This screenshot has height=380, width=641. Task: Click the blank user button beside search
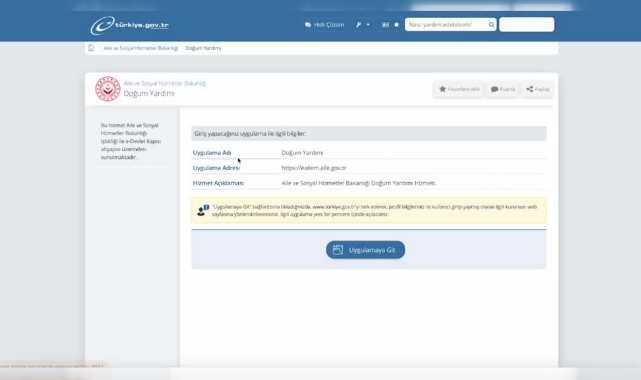(527, 25)
